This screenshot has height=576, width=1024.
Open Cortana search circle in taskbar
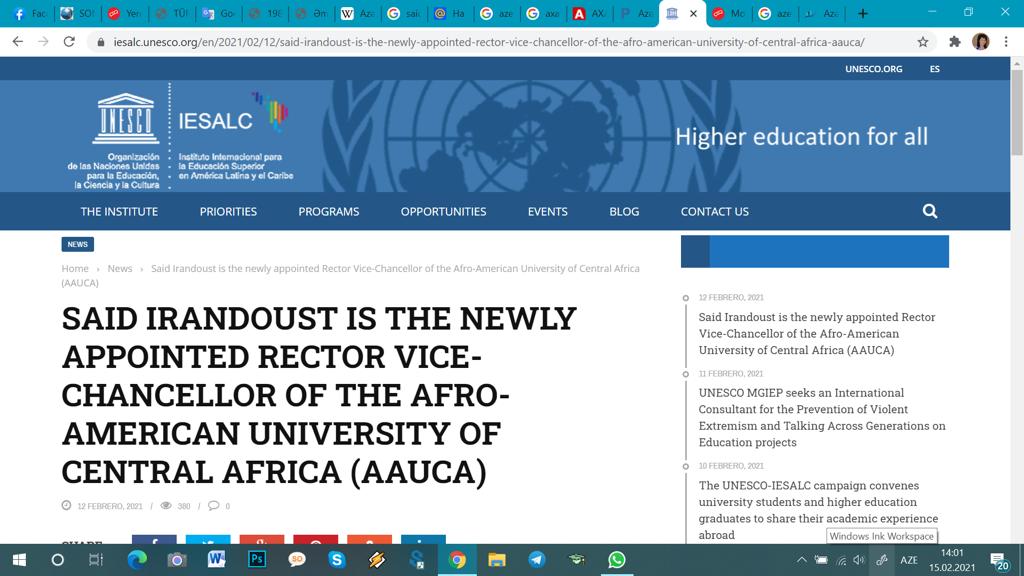coord(57,560)
